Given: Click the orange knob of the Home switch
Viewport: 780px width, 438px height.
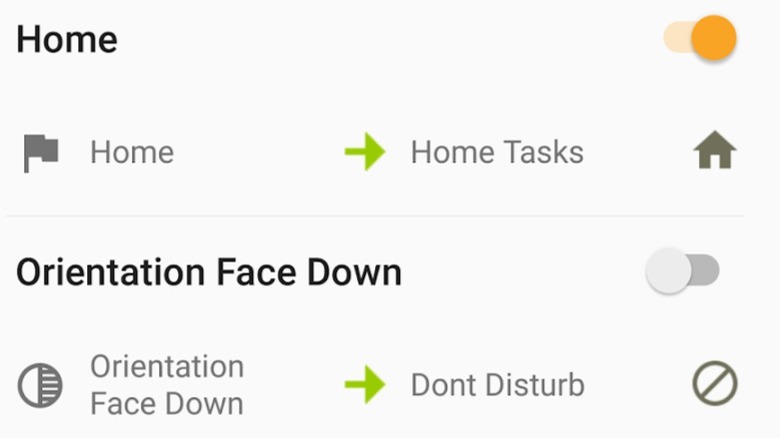Looking at the screenshot, I should [x=714, y=39].
